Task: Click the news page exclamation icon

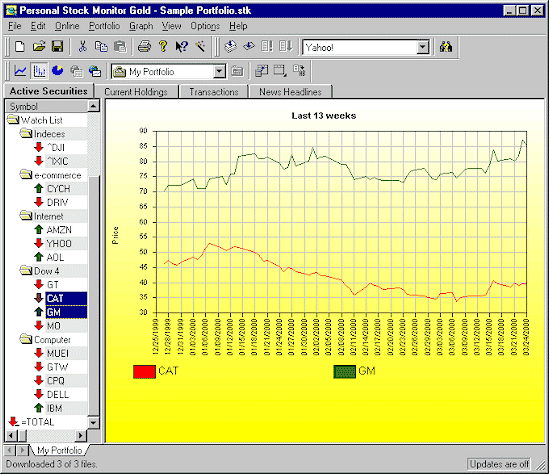Action: [x=267, y=47]
